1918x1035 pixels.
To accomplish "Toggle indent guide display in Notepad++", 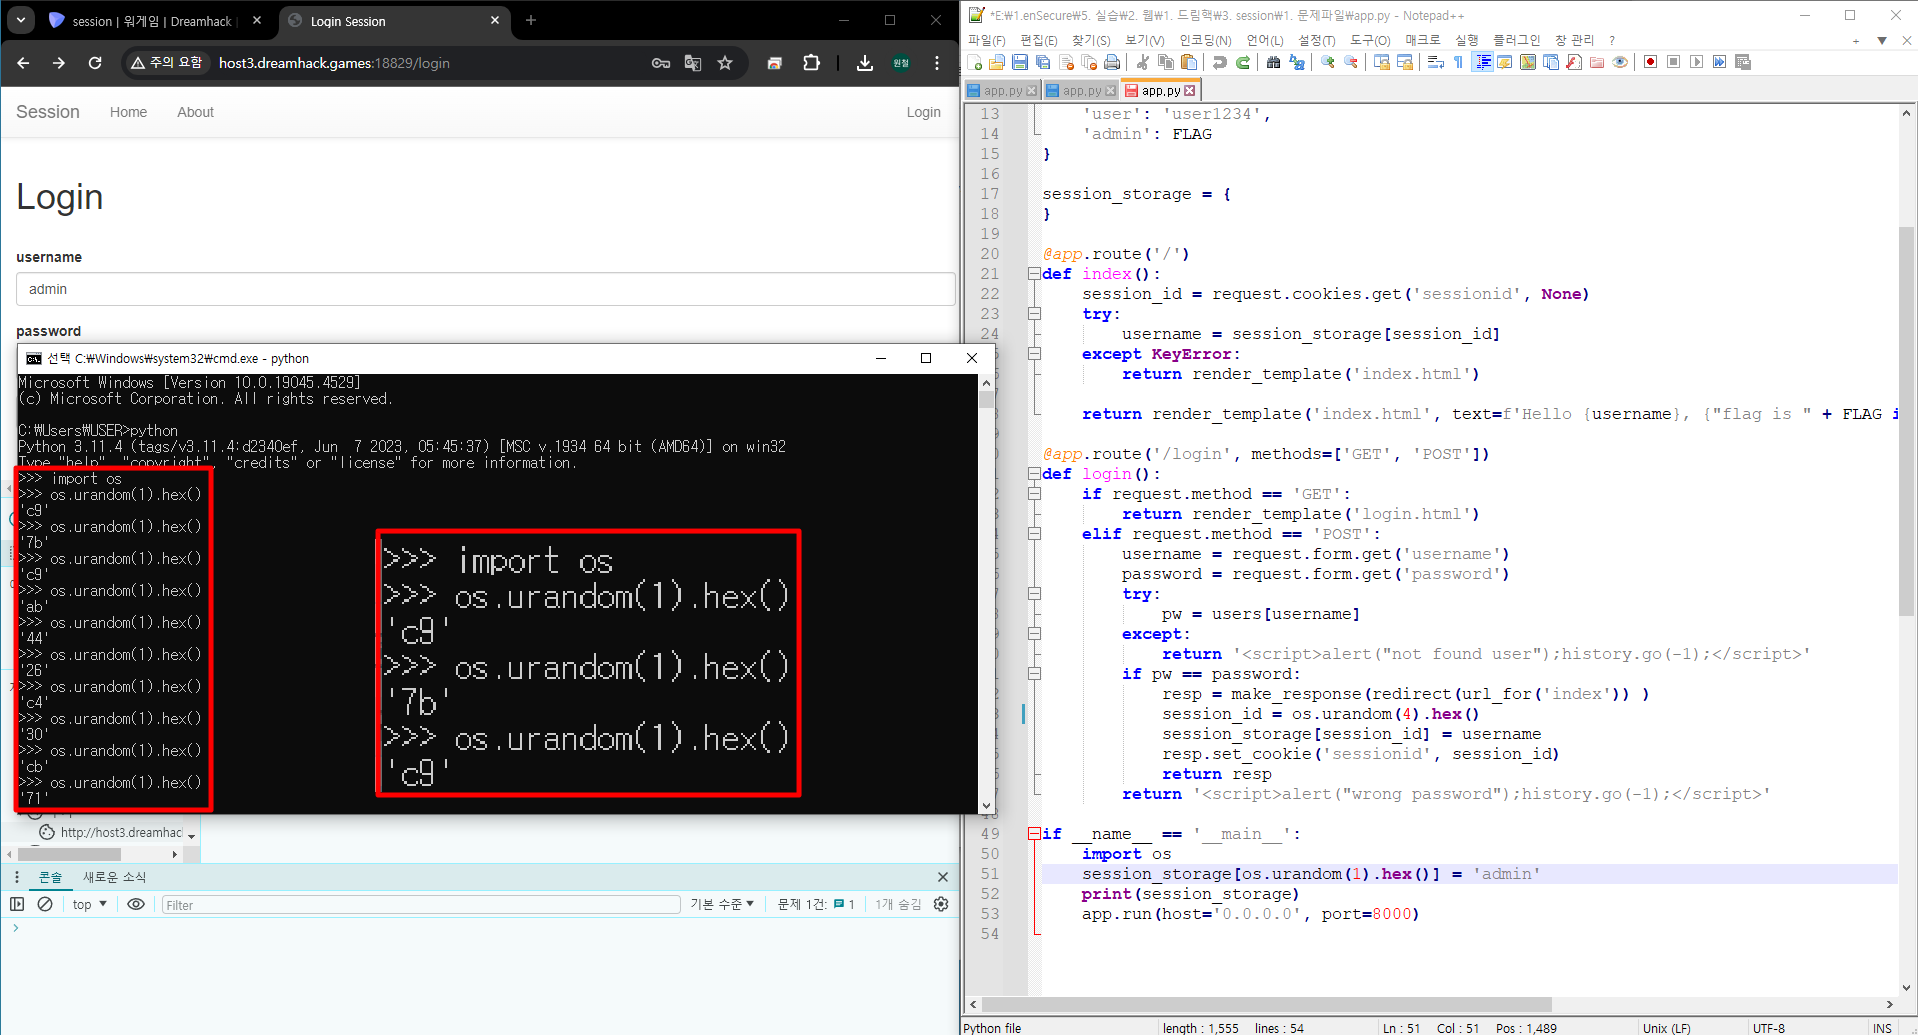I will tap(1483, 62).
